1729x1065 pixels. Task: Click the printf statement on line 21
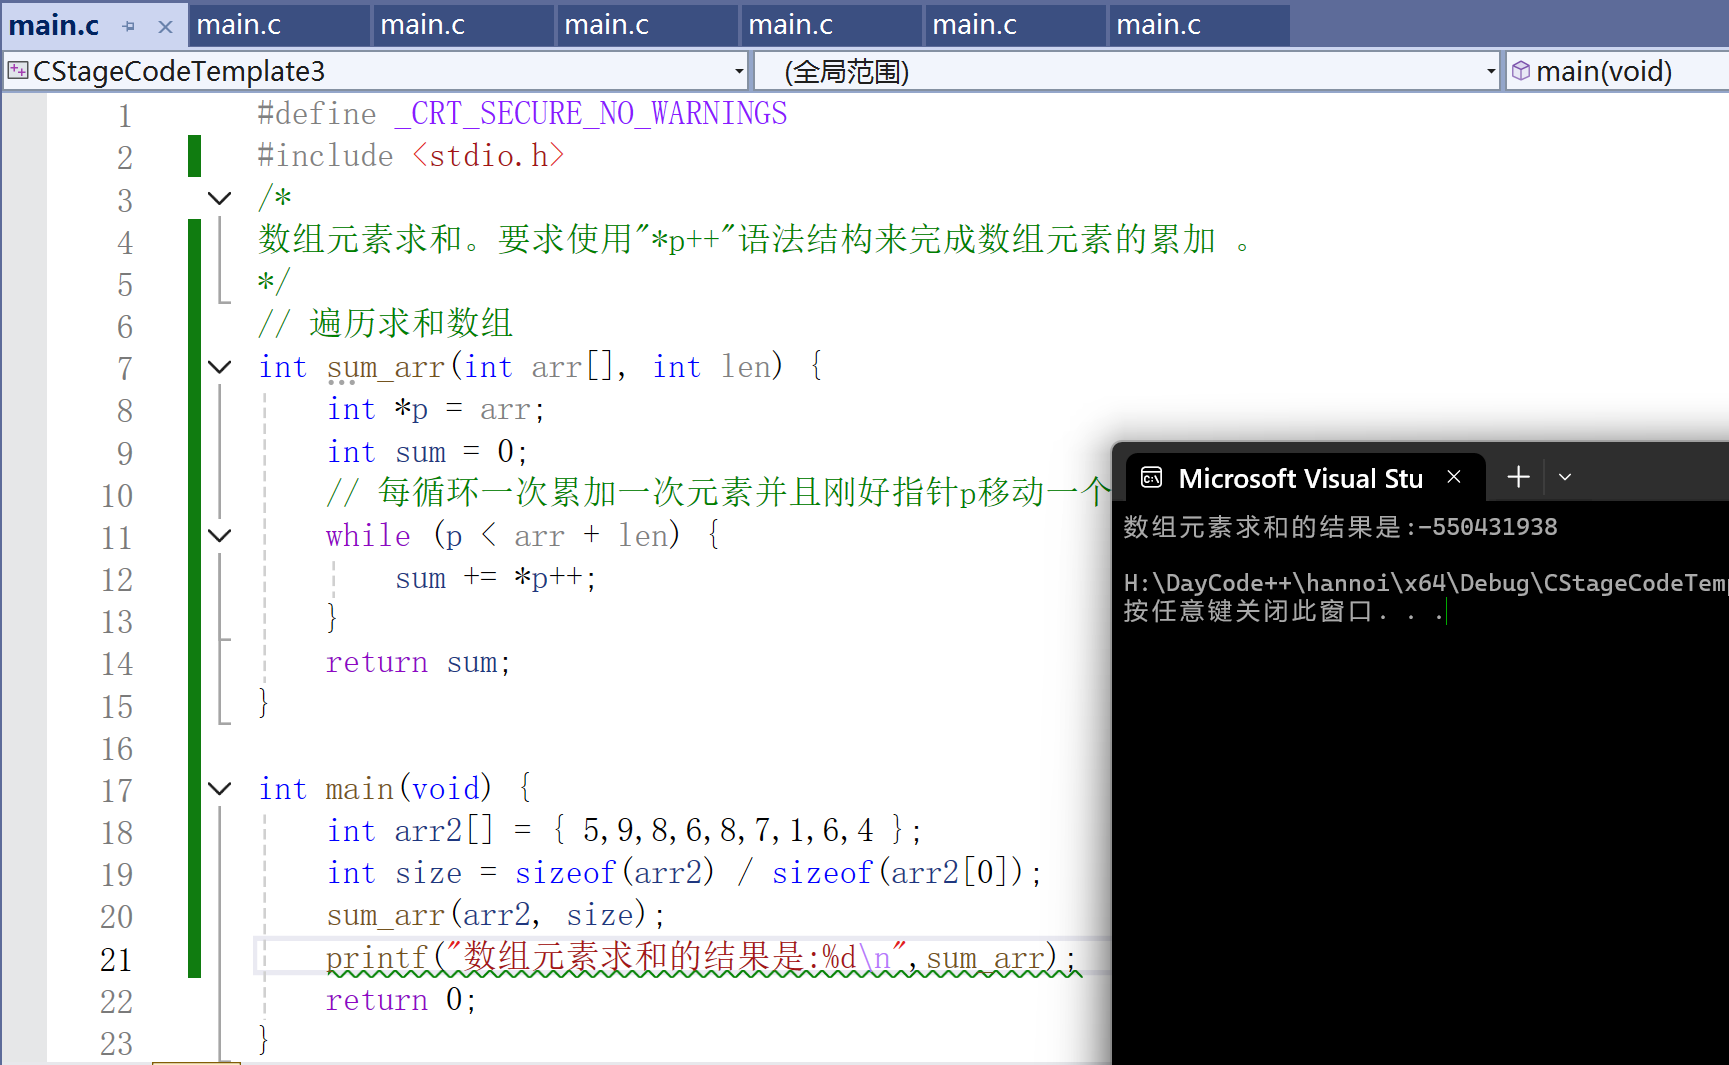(702, 958)
